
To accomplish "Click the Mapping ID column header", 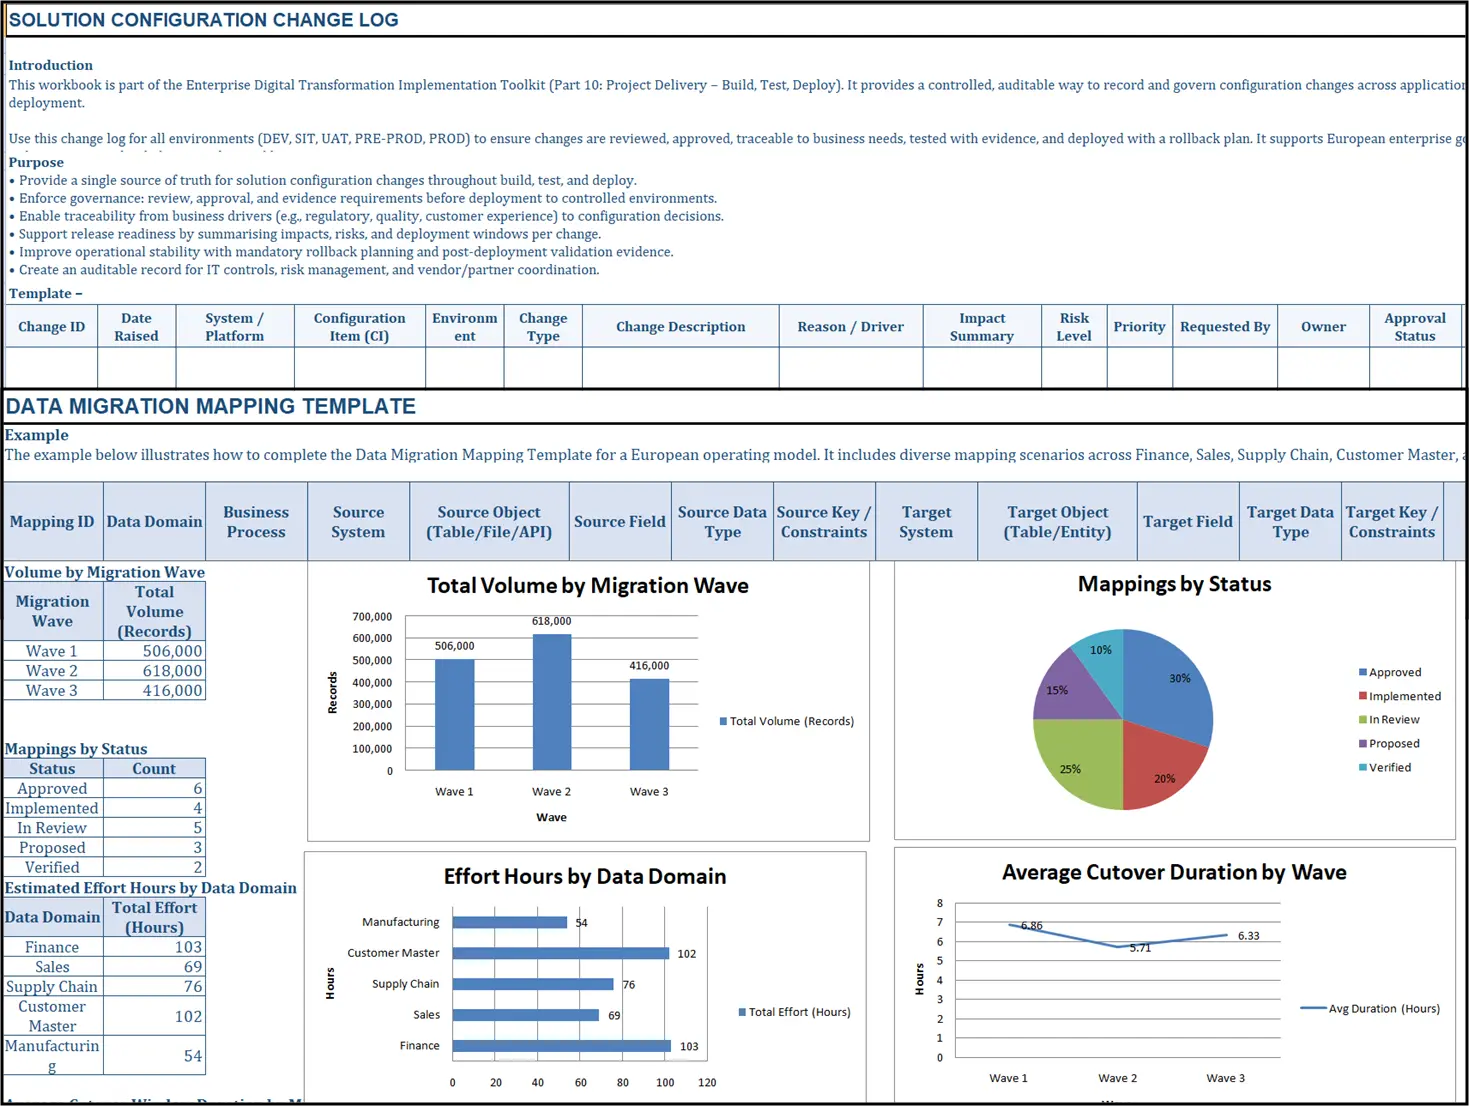I will coord(52,522).
